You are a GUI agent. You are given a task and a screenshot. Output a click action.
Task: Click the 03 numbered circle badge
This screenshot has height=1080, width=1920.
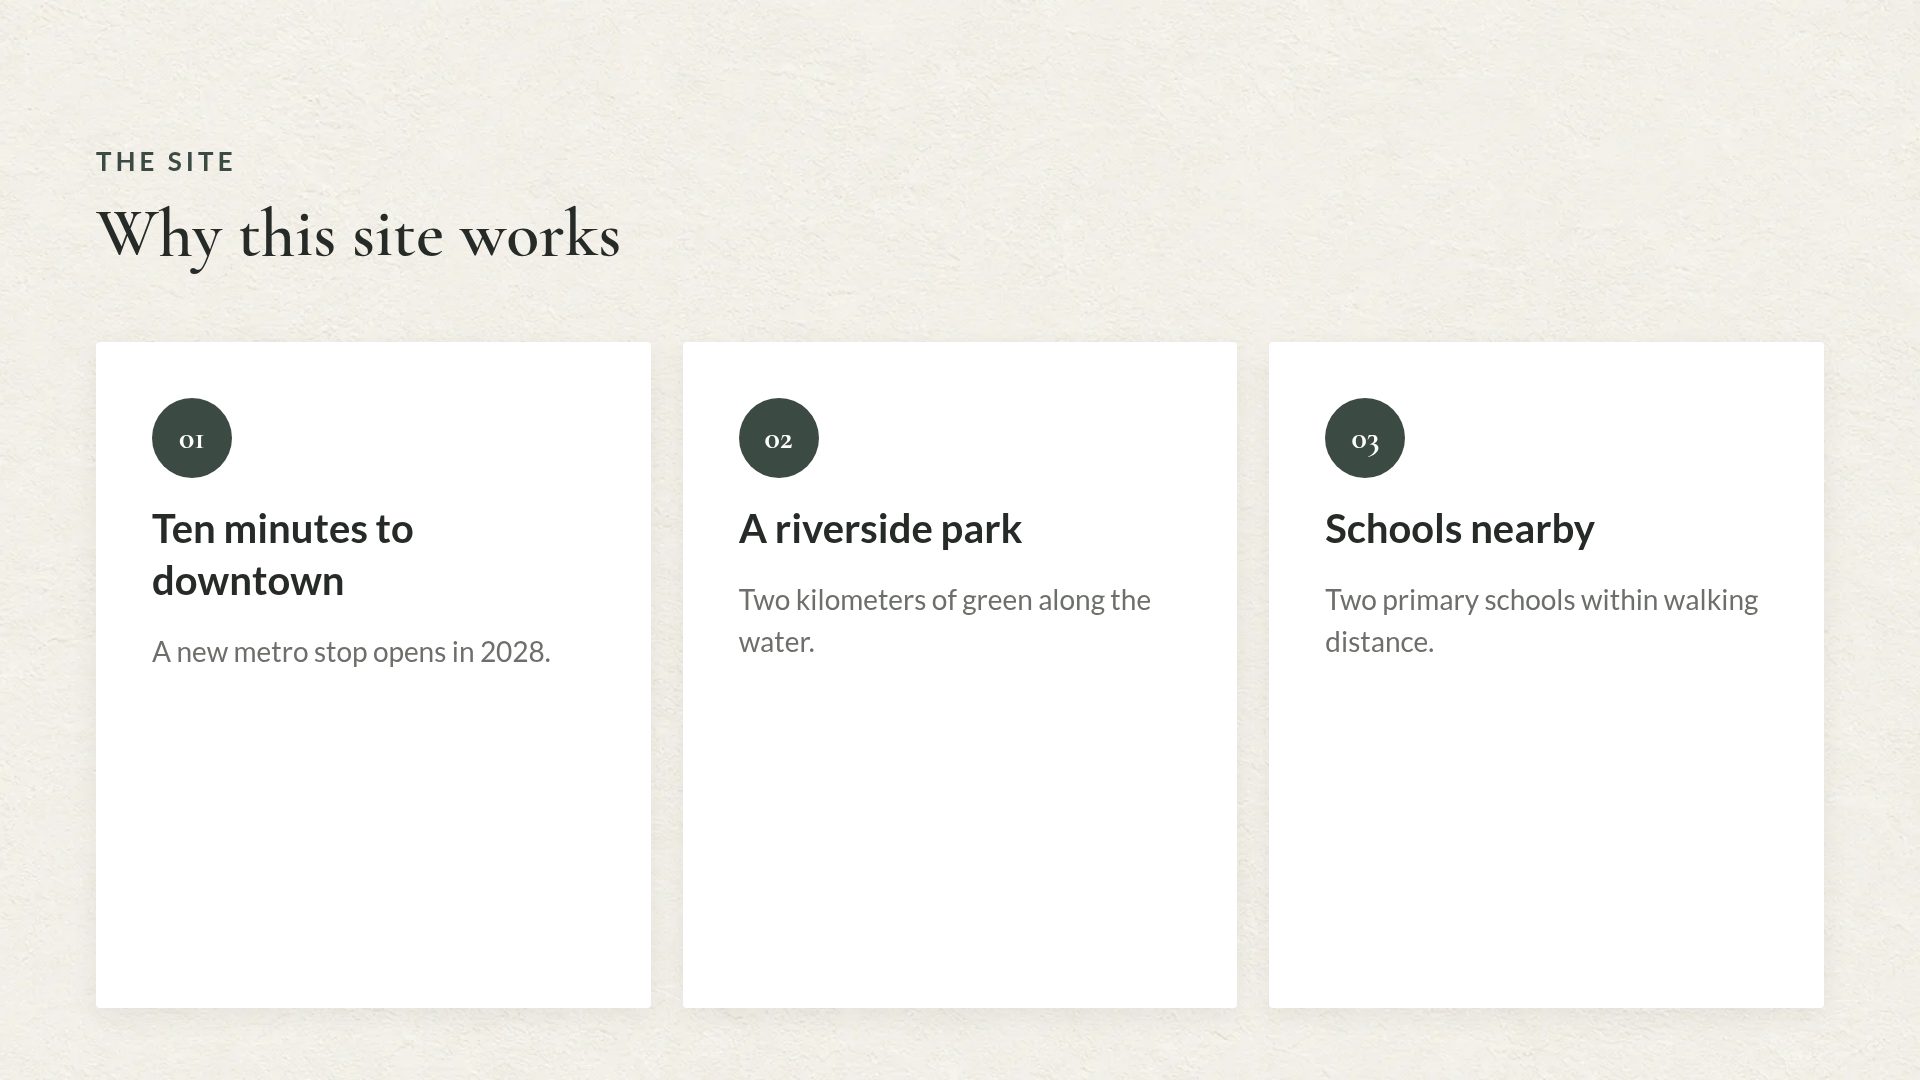1365,438
